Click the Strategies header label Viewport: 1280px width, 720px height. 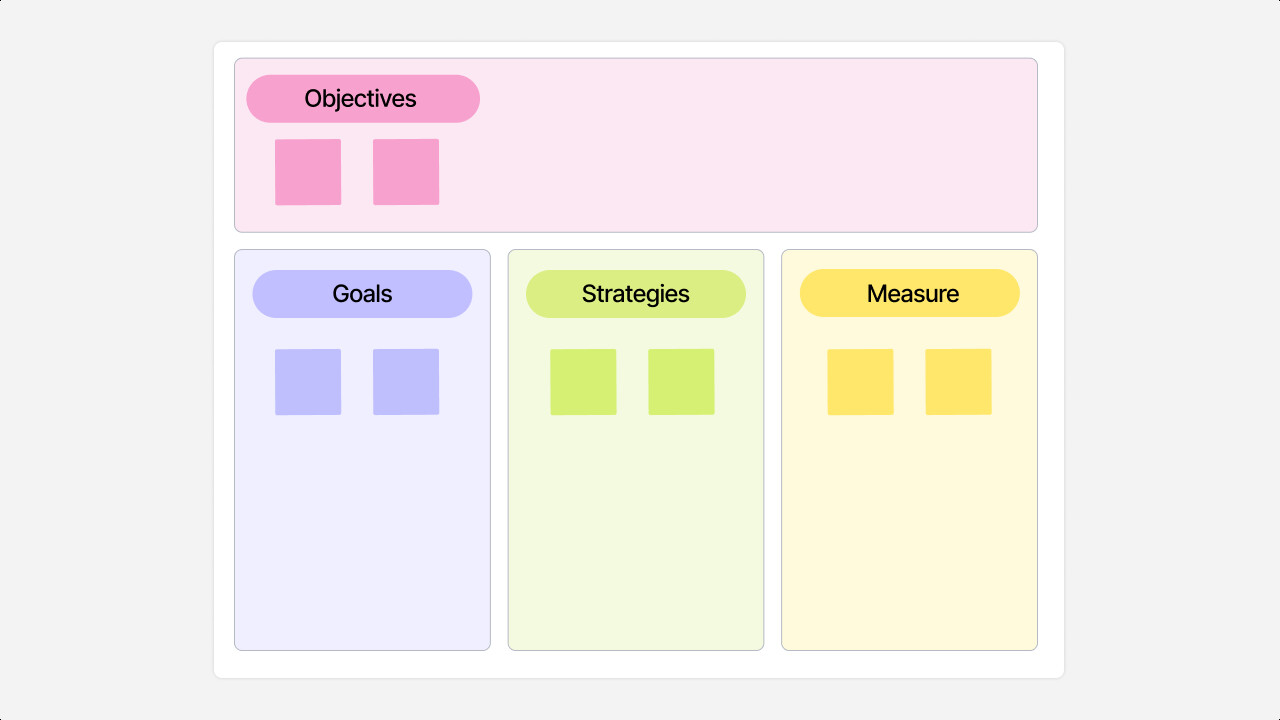[636, 294]
